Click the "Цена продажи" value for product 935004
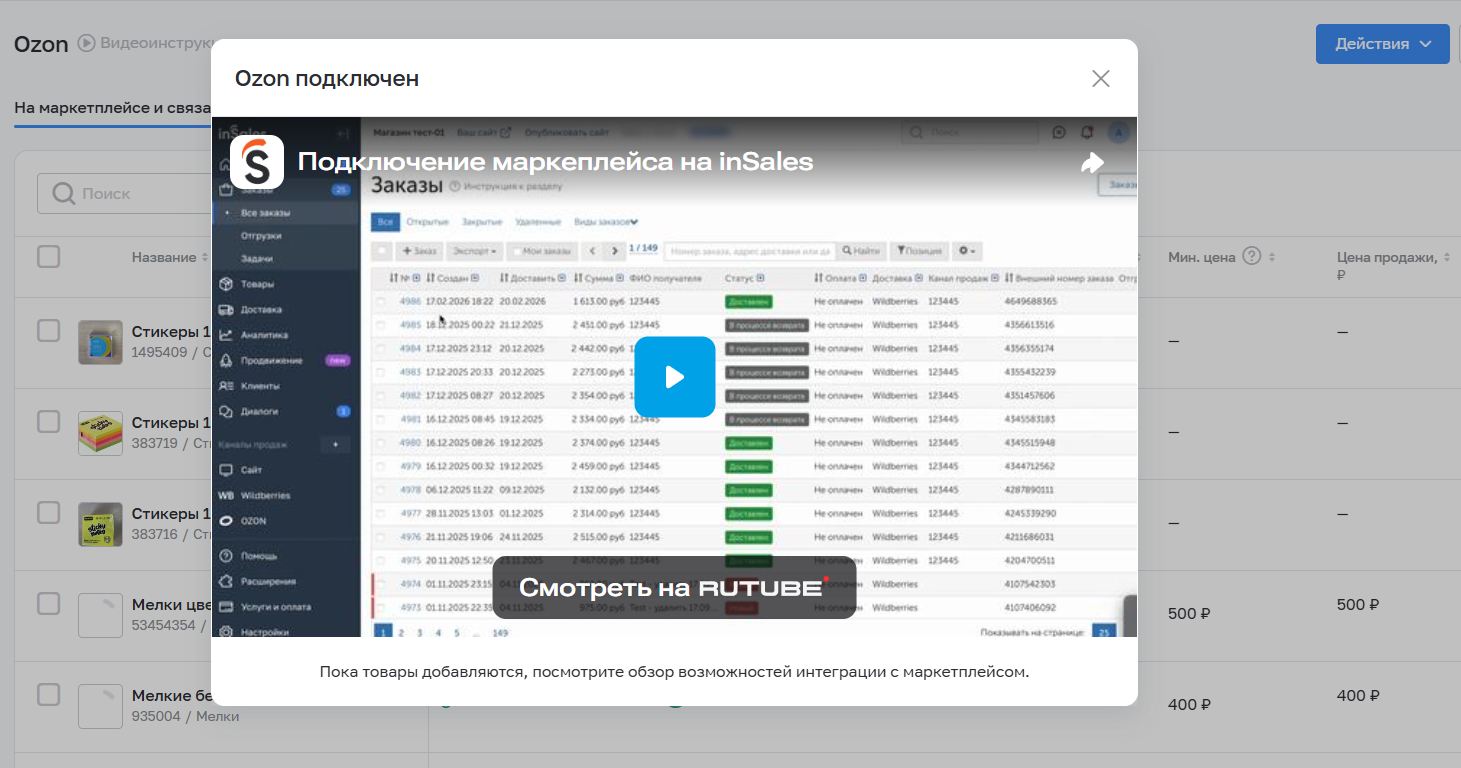This screenshot has width=1461, height=768. [x=1358, y=696]
